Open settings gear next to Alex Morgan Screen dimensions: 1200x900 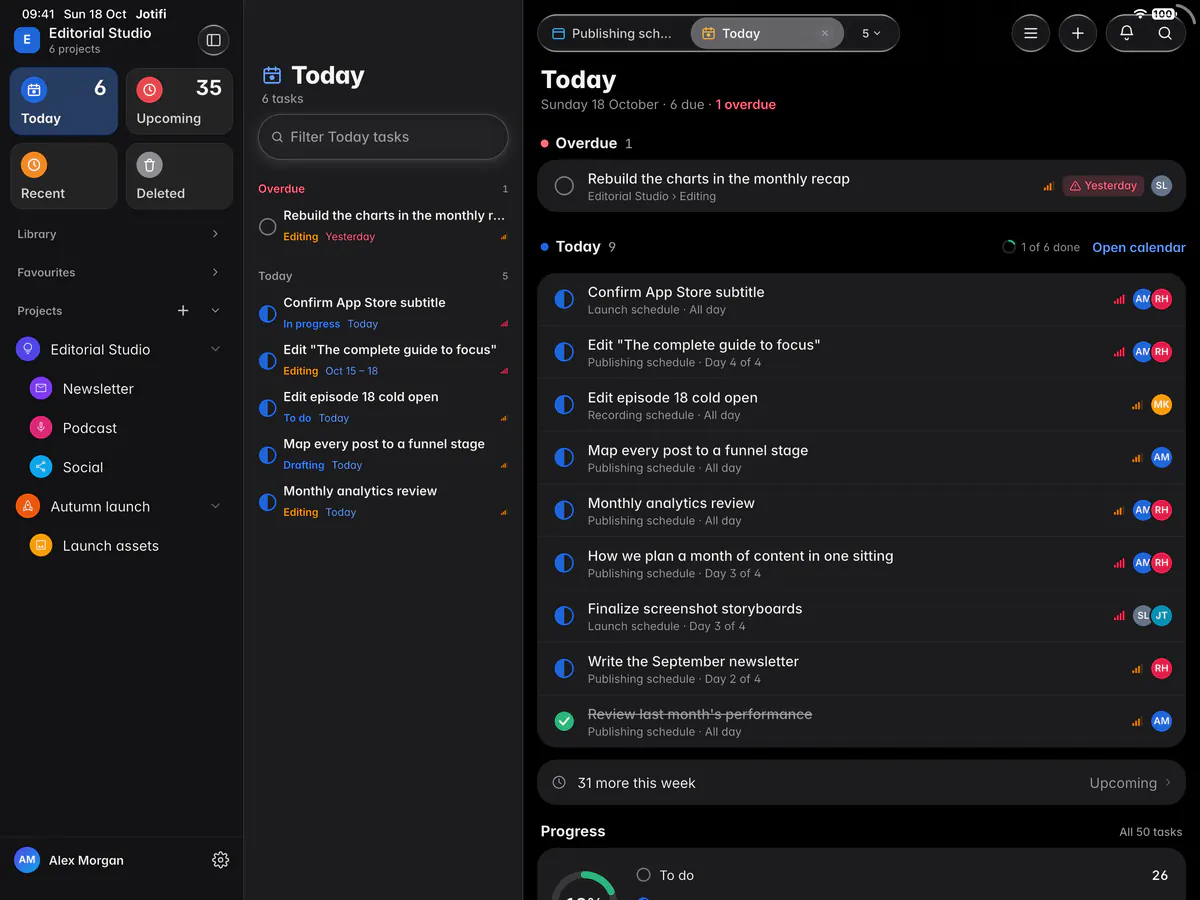pyautogui.click(x=221, y=860)
